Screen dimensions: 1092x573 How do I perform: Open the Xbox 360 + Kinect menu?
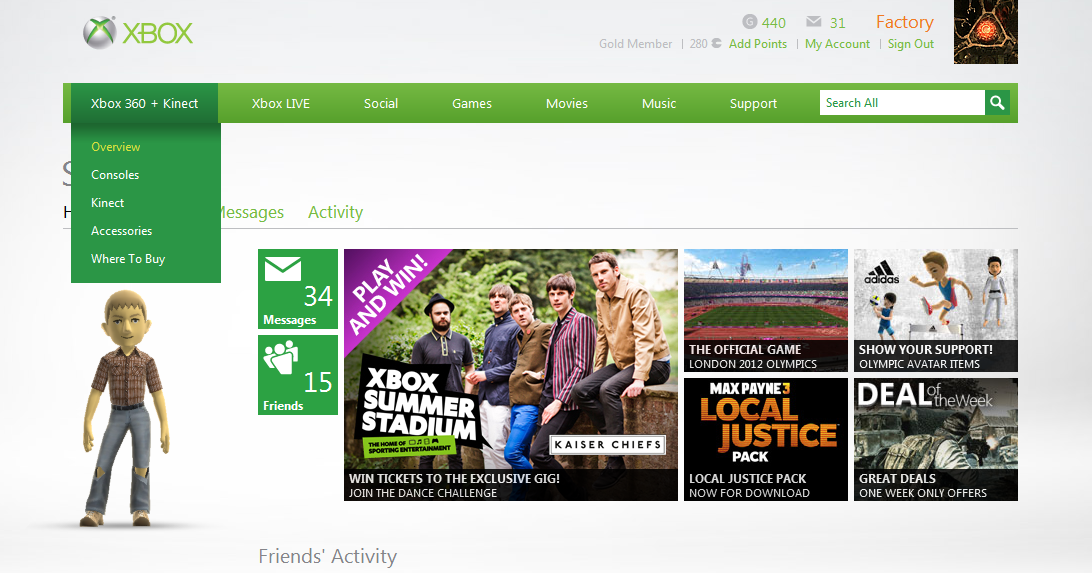pyautogui.click(x=144, y=103)
